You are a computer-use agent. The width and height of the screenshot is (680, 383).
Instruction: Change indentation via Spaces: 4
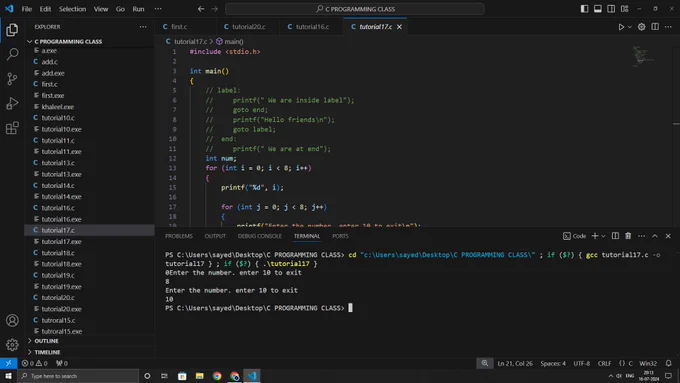pos(553,363)
